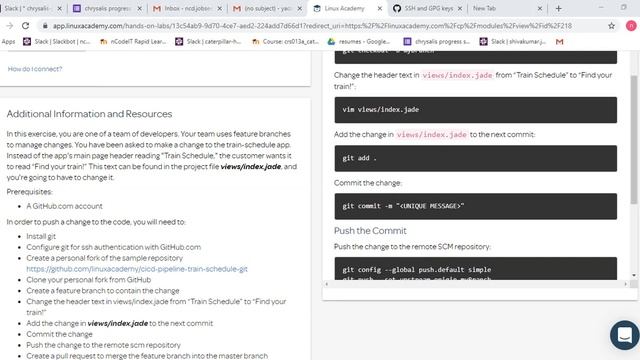Reload the page with the refresh icon
This screenshot has width=640, height=360.
25,26
